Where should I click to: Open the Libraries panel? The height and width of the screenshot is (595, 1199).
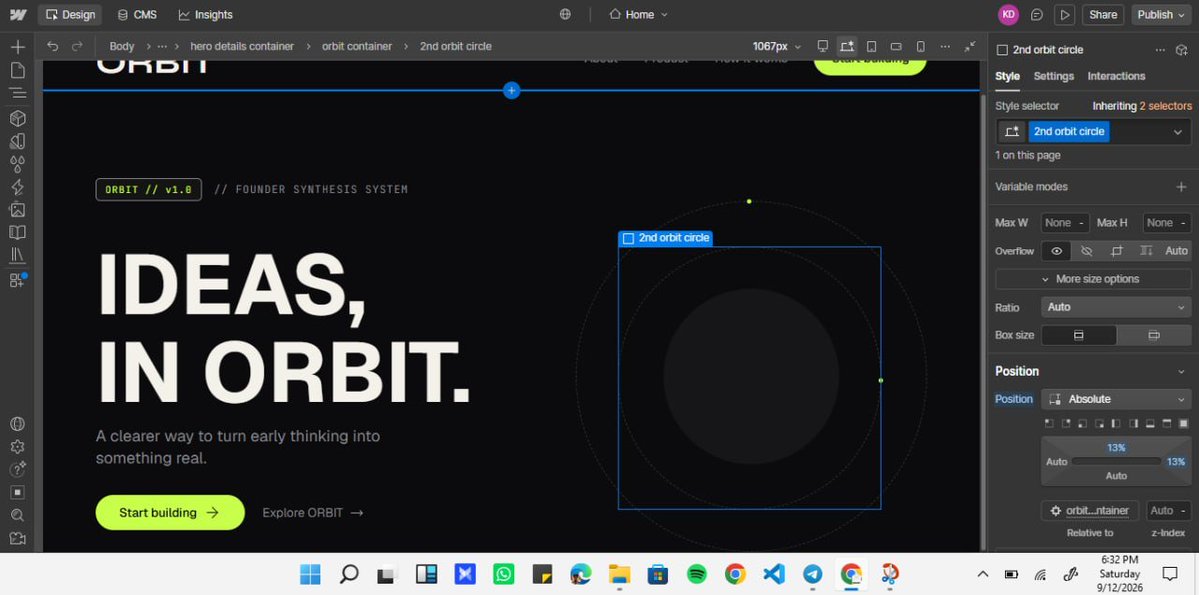pos(18,255)
